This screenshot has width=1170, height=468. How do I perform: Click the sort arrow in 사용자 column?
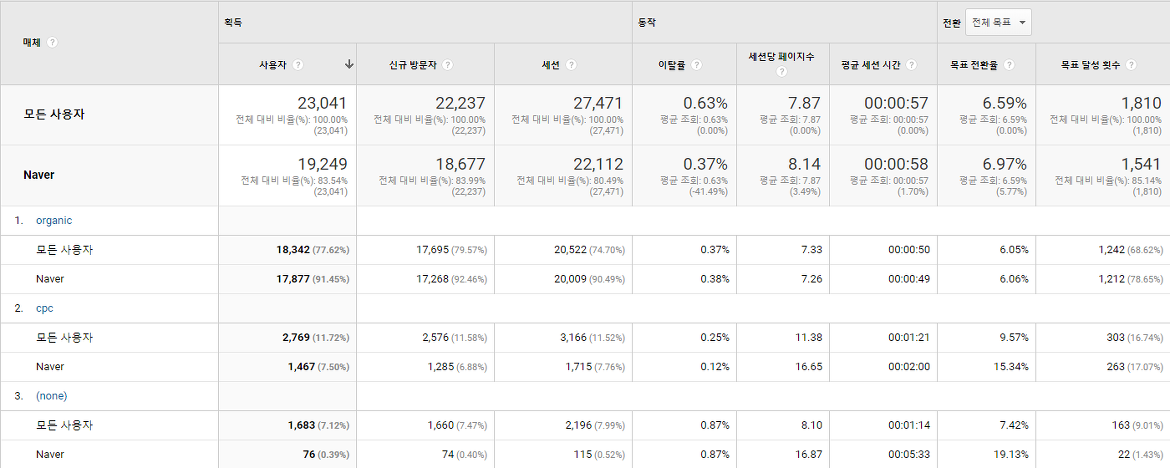click(348, 65)
